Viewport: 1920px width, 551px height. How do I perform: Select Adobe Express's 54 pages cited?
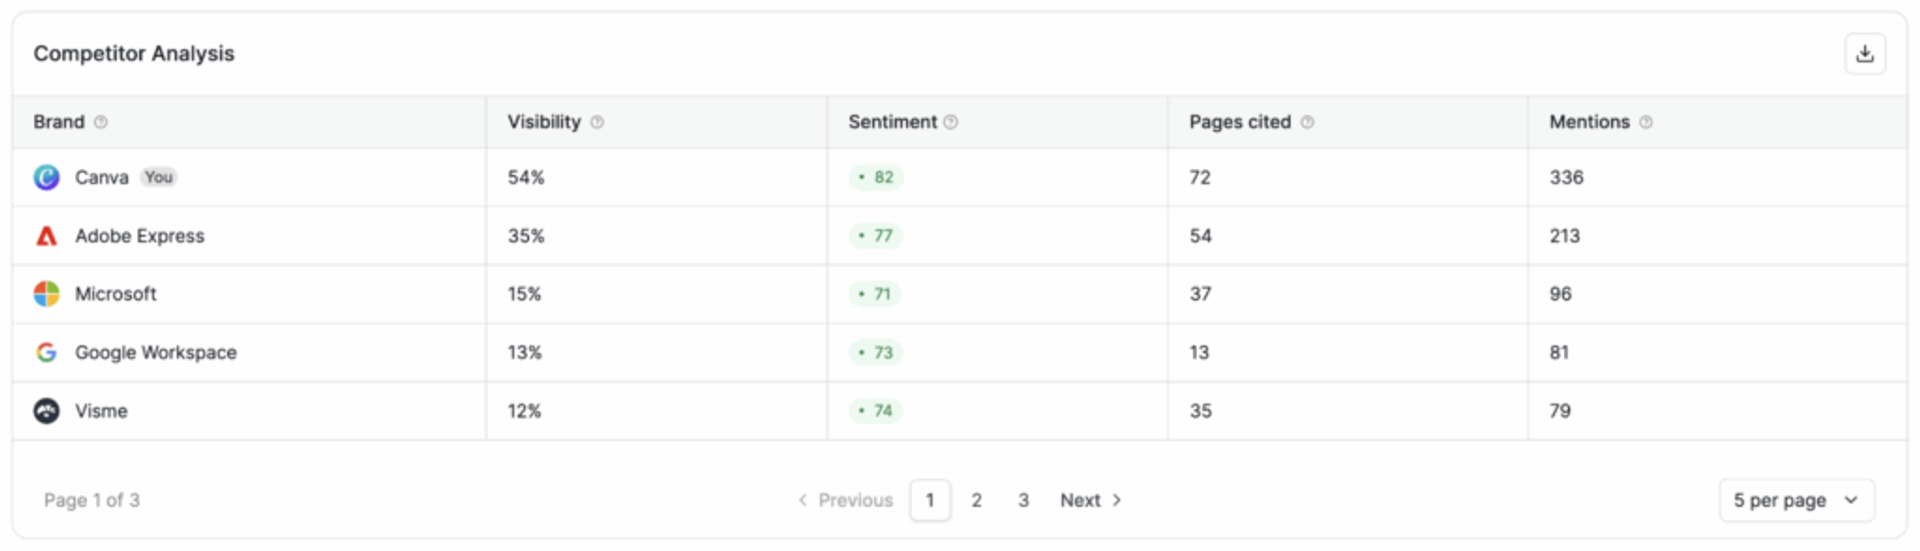[1200, 236]
